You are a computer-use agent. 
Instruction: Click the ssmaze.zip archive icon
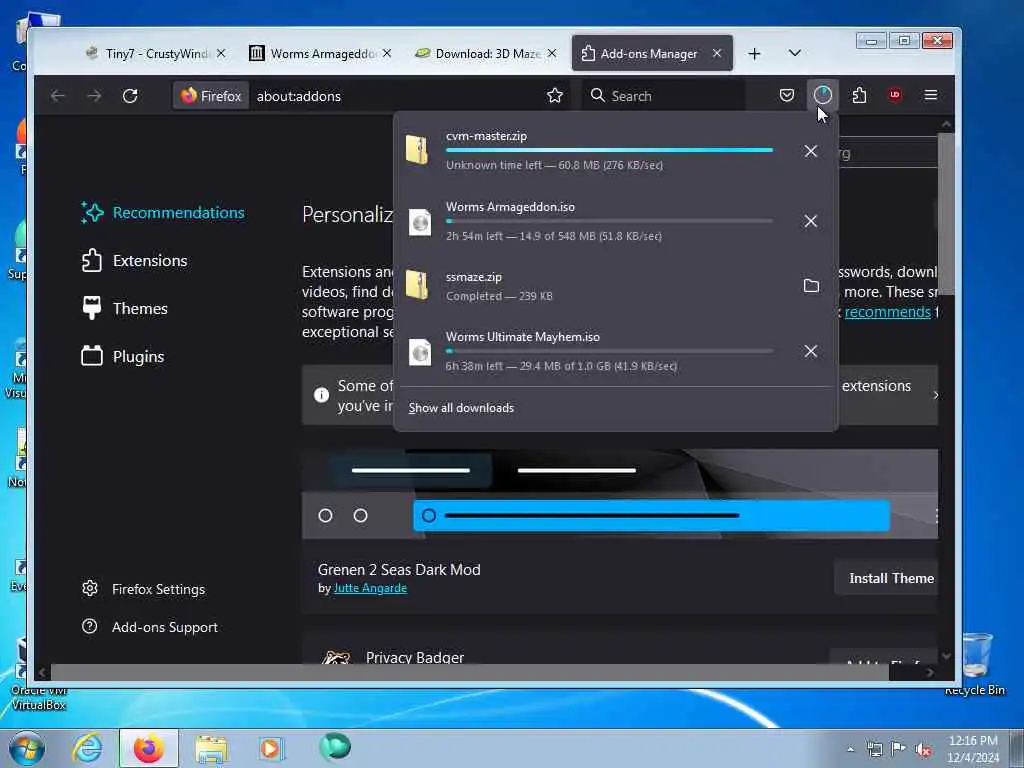click(418, 285)
